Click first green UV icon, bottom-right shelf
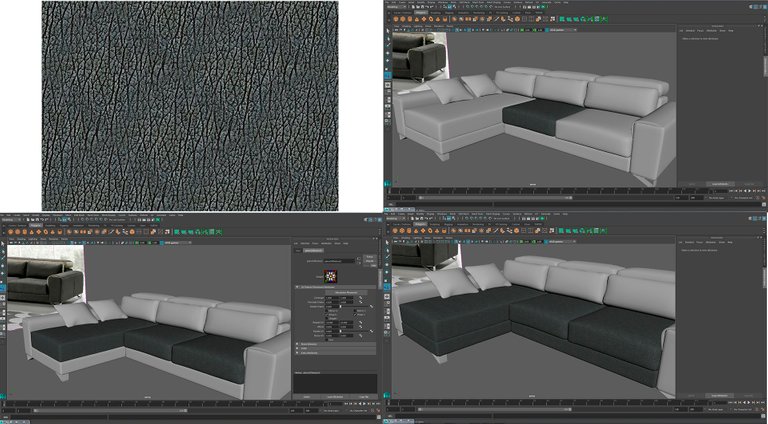This screenshot has height=424, width=768. click(562, 230)
